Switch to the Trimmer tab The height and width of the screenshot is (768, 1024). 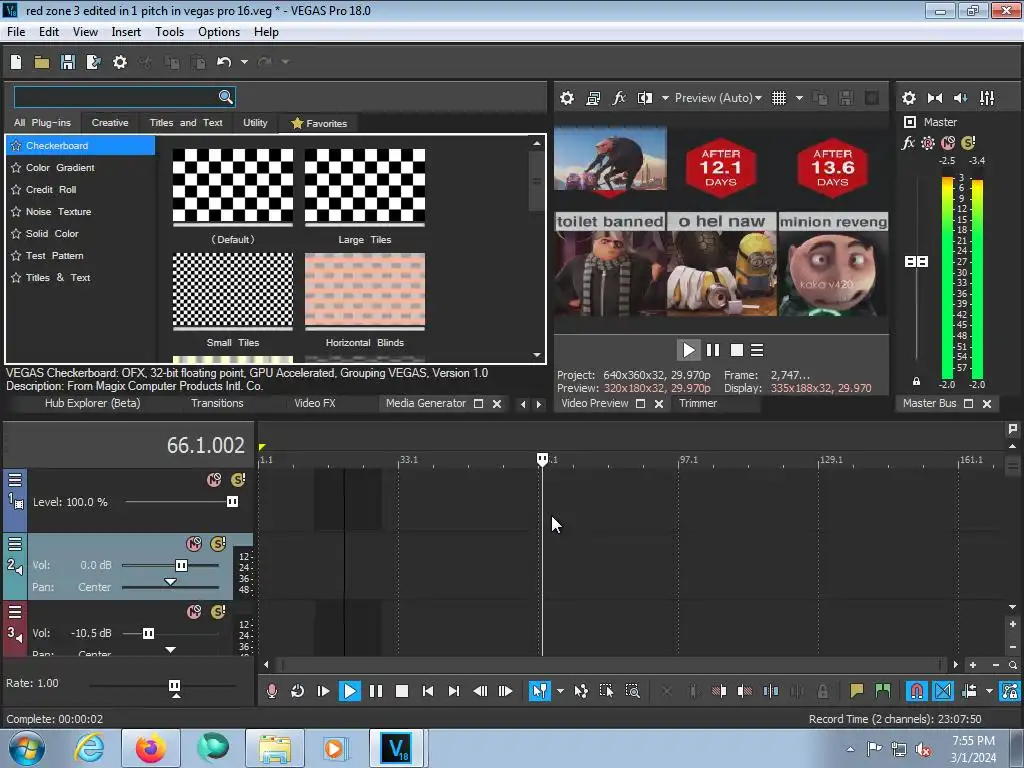(698, 403)
